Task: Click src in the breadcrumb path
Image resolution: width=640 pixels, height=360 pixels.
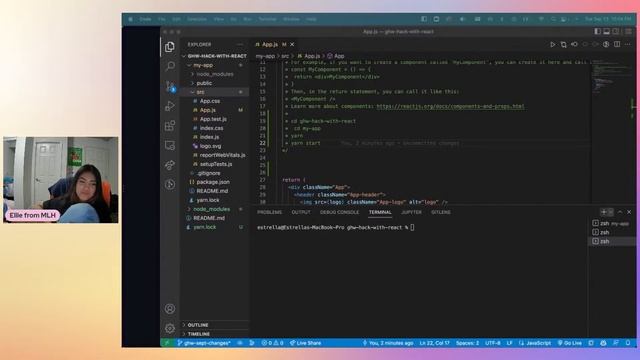Action: coord(285,56)
